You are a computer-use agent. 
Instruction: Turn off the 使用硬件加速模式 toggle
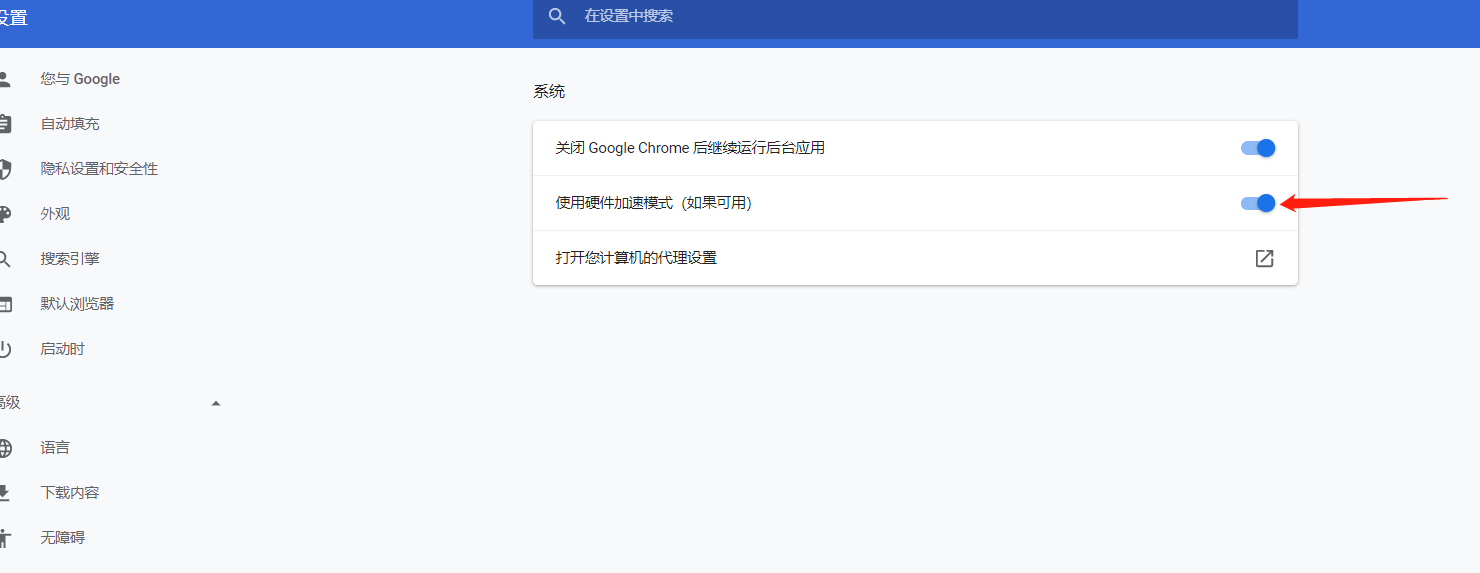tap(1258, 203)
